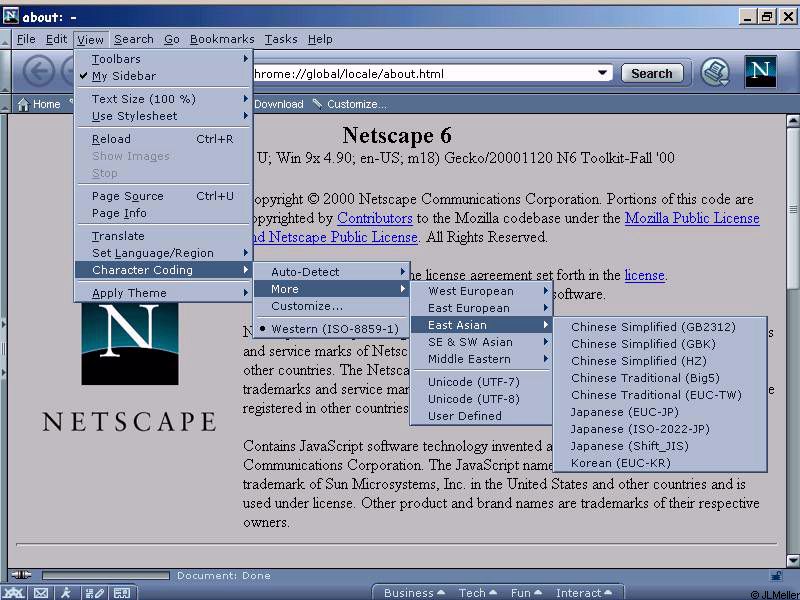This screenshot has height=600, width=800.
Task: Open the Tech tab in the taskbar
Action: pyautogui.click(x=477, y=593)
